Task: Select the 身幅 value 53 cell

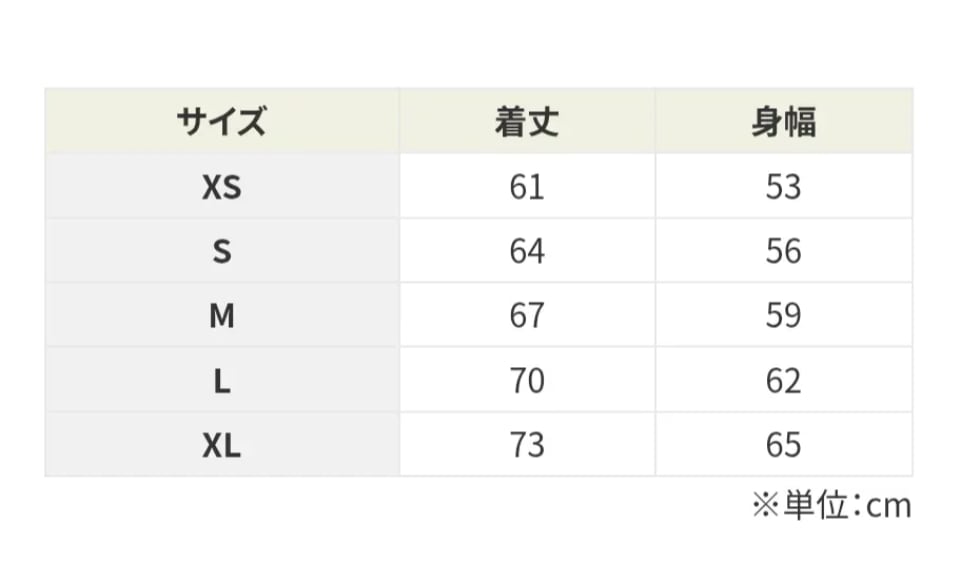Action: [x=783, y=187]
